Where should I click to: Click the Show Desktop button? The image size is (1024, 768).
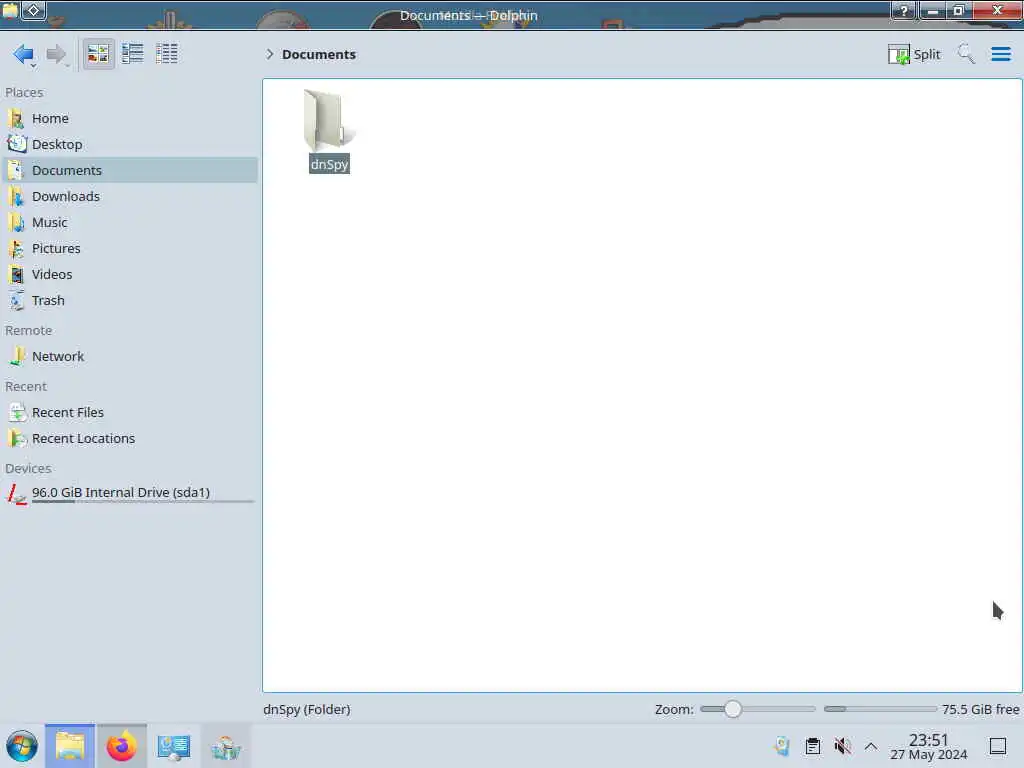[997, 746]
